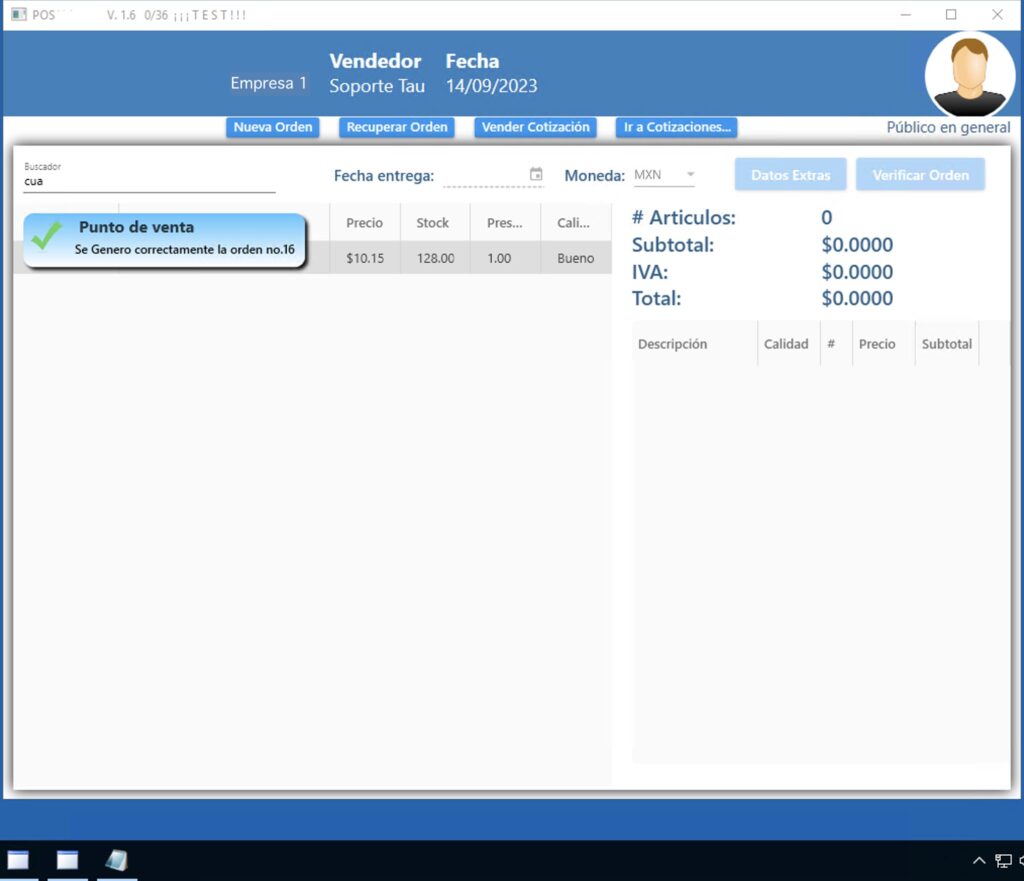Screen dimensions: 1024x881
Task: Focus the Buscador search field
Action: pos(149,182)
